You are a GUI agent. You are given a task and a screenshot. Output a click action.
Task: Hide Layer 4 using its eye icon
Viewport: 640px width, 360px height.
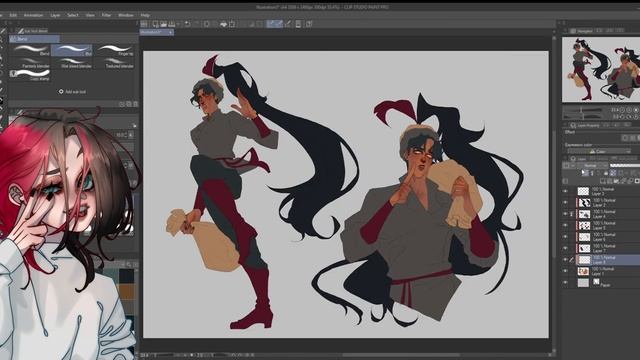[x=565, y=214]
